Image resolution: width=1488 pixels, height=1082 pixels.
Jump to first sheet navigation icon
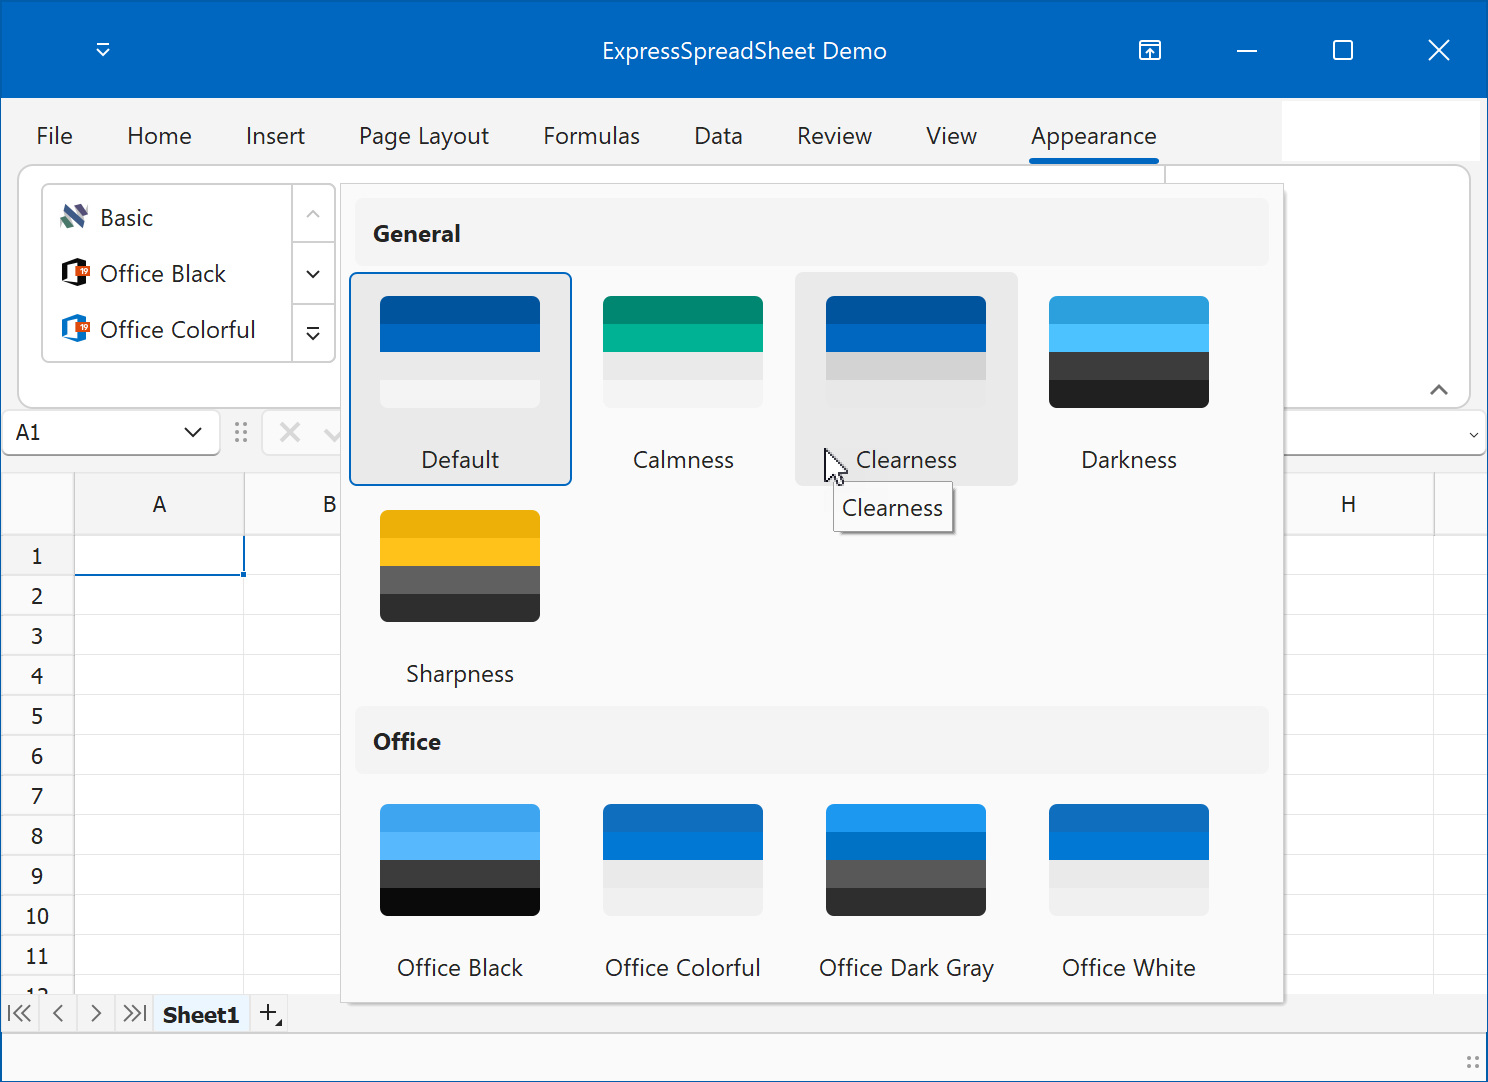(x=19, y=1014)
